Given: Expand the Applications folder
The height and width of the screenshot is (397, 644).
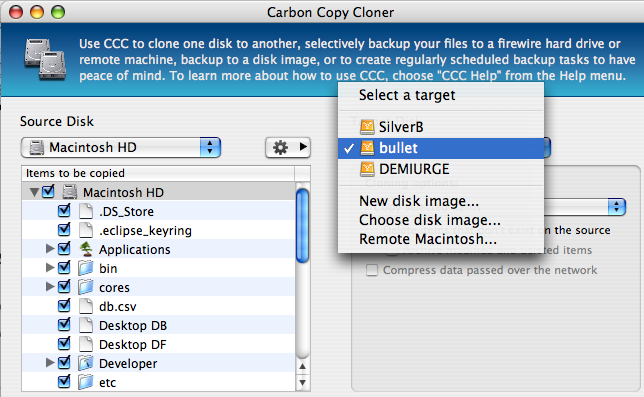Looking at the screenshot, I should coord(50,248).
